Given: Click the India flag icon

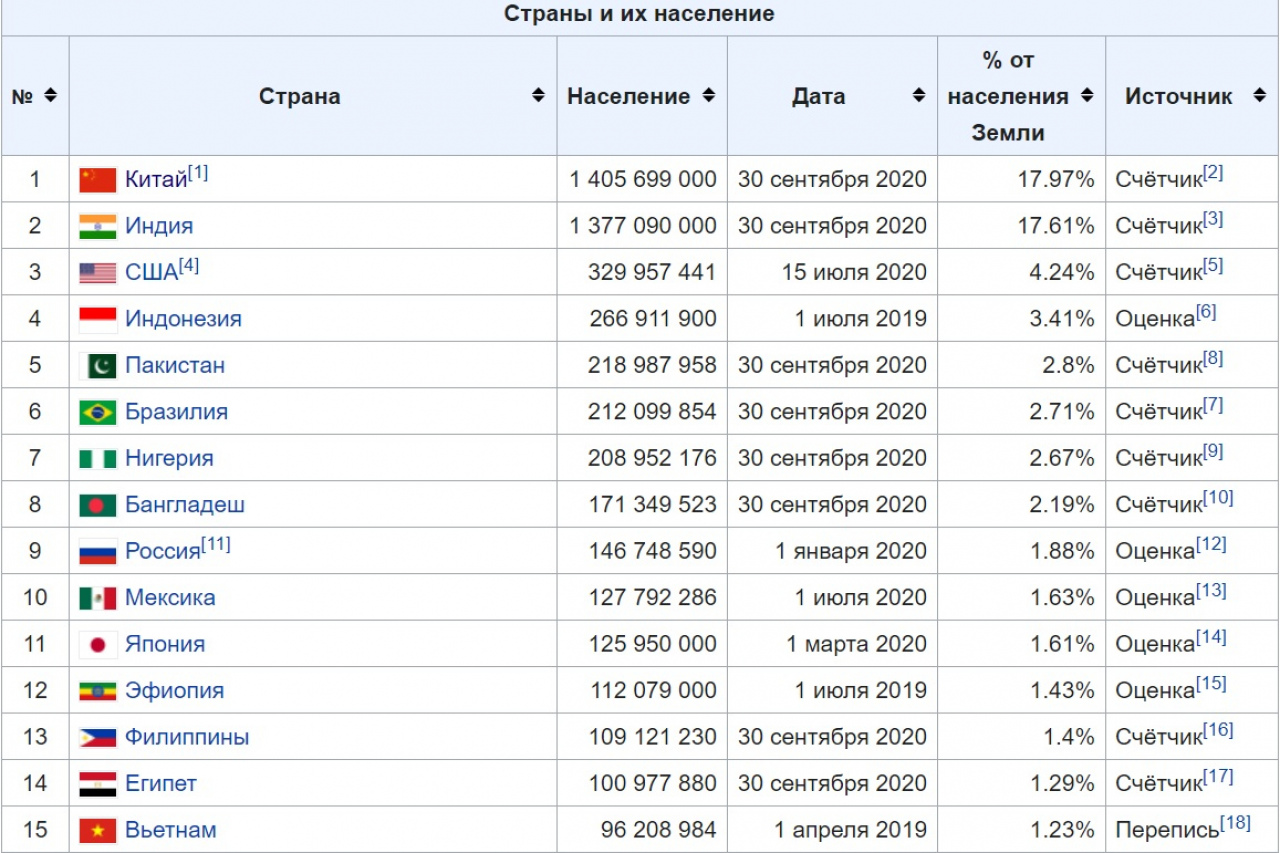Looking at the screenshot, I should [98, 226].
